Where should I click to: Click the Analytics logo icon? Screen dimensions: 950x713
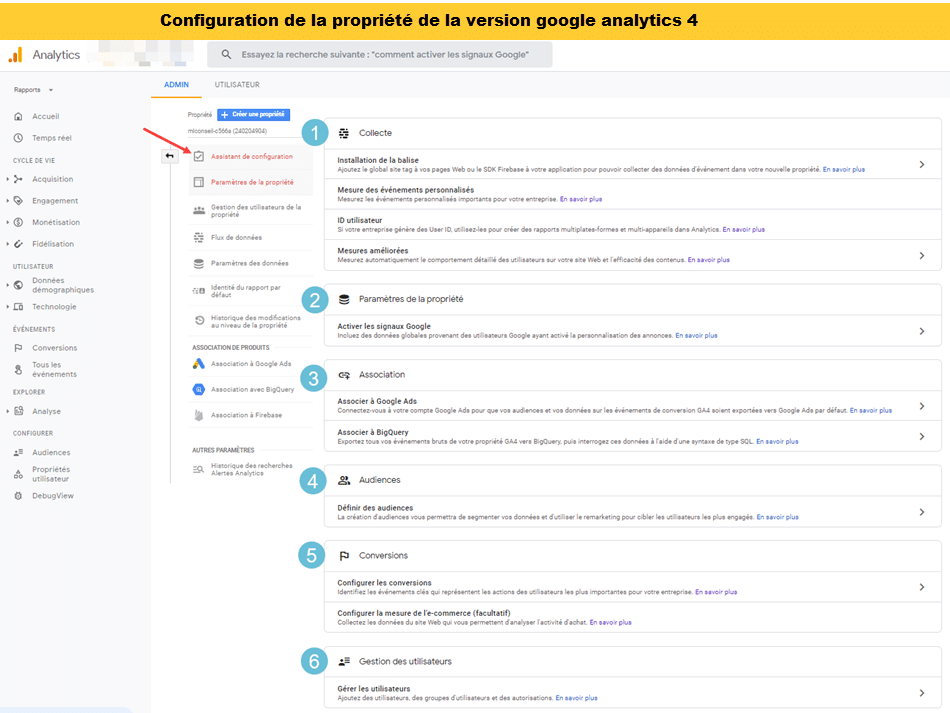point(16,55)
